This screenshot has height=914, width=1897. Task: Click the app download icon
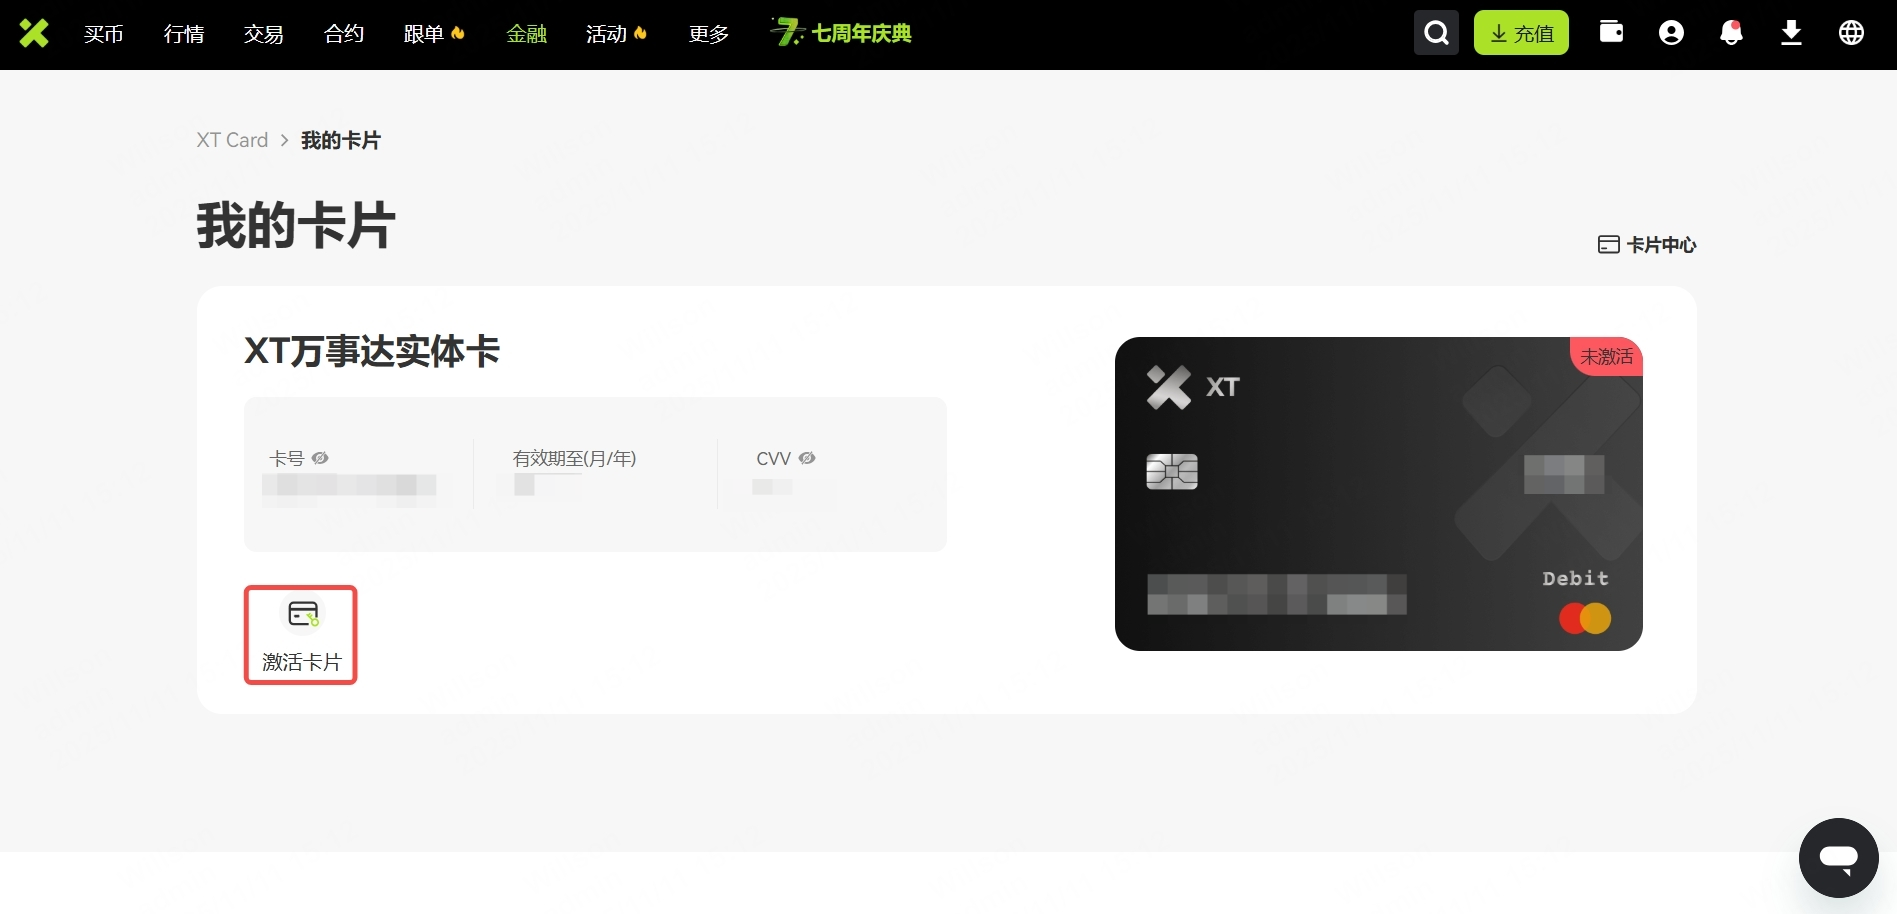[1791, 32]
